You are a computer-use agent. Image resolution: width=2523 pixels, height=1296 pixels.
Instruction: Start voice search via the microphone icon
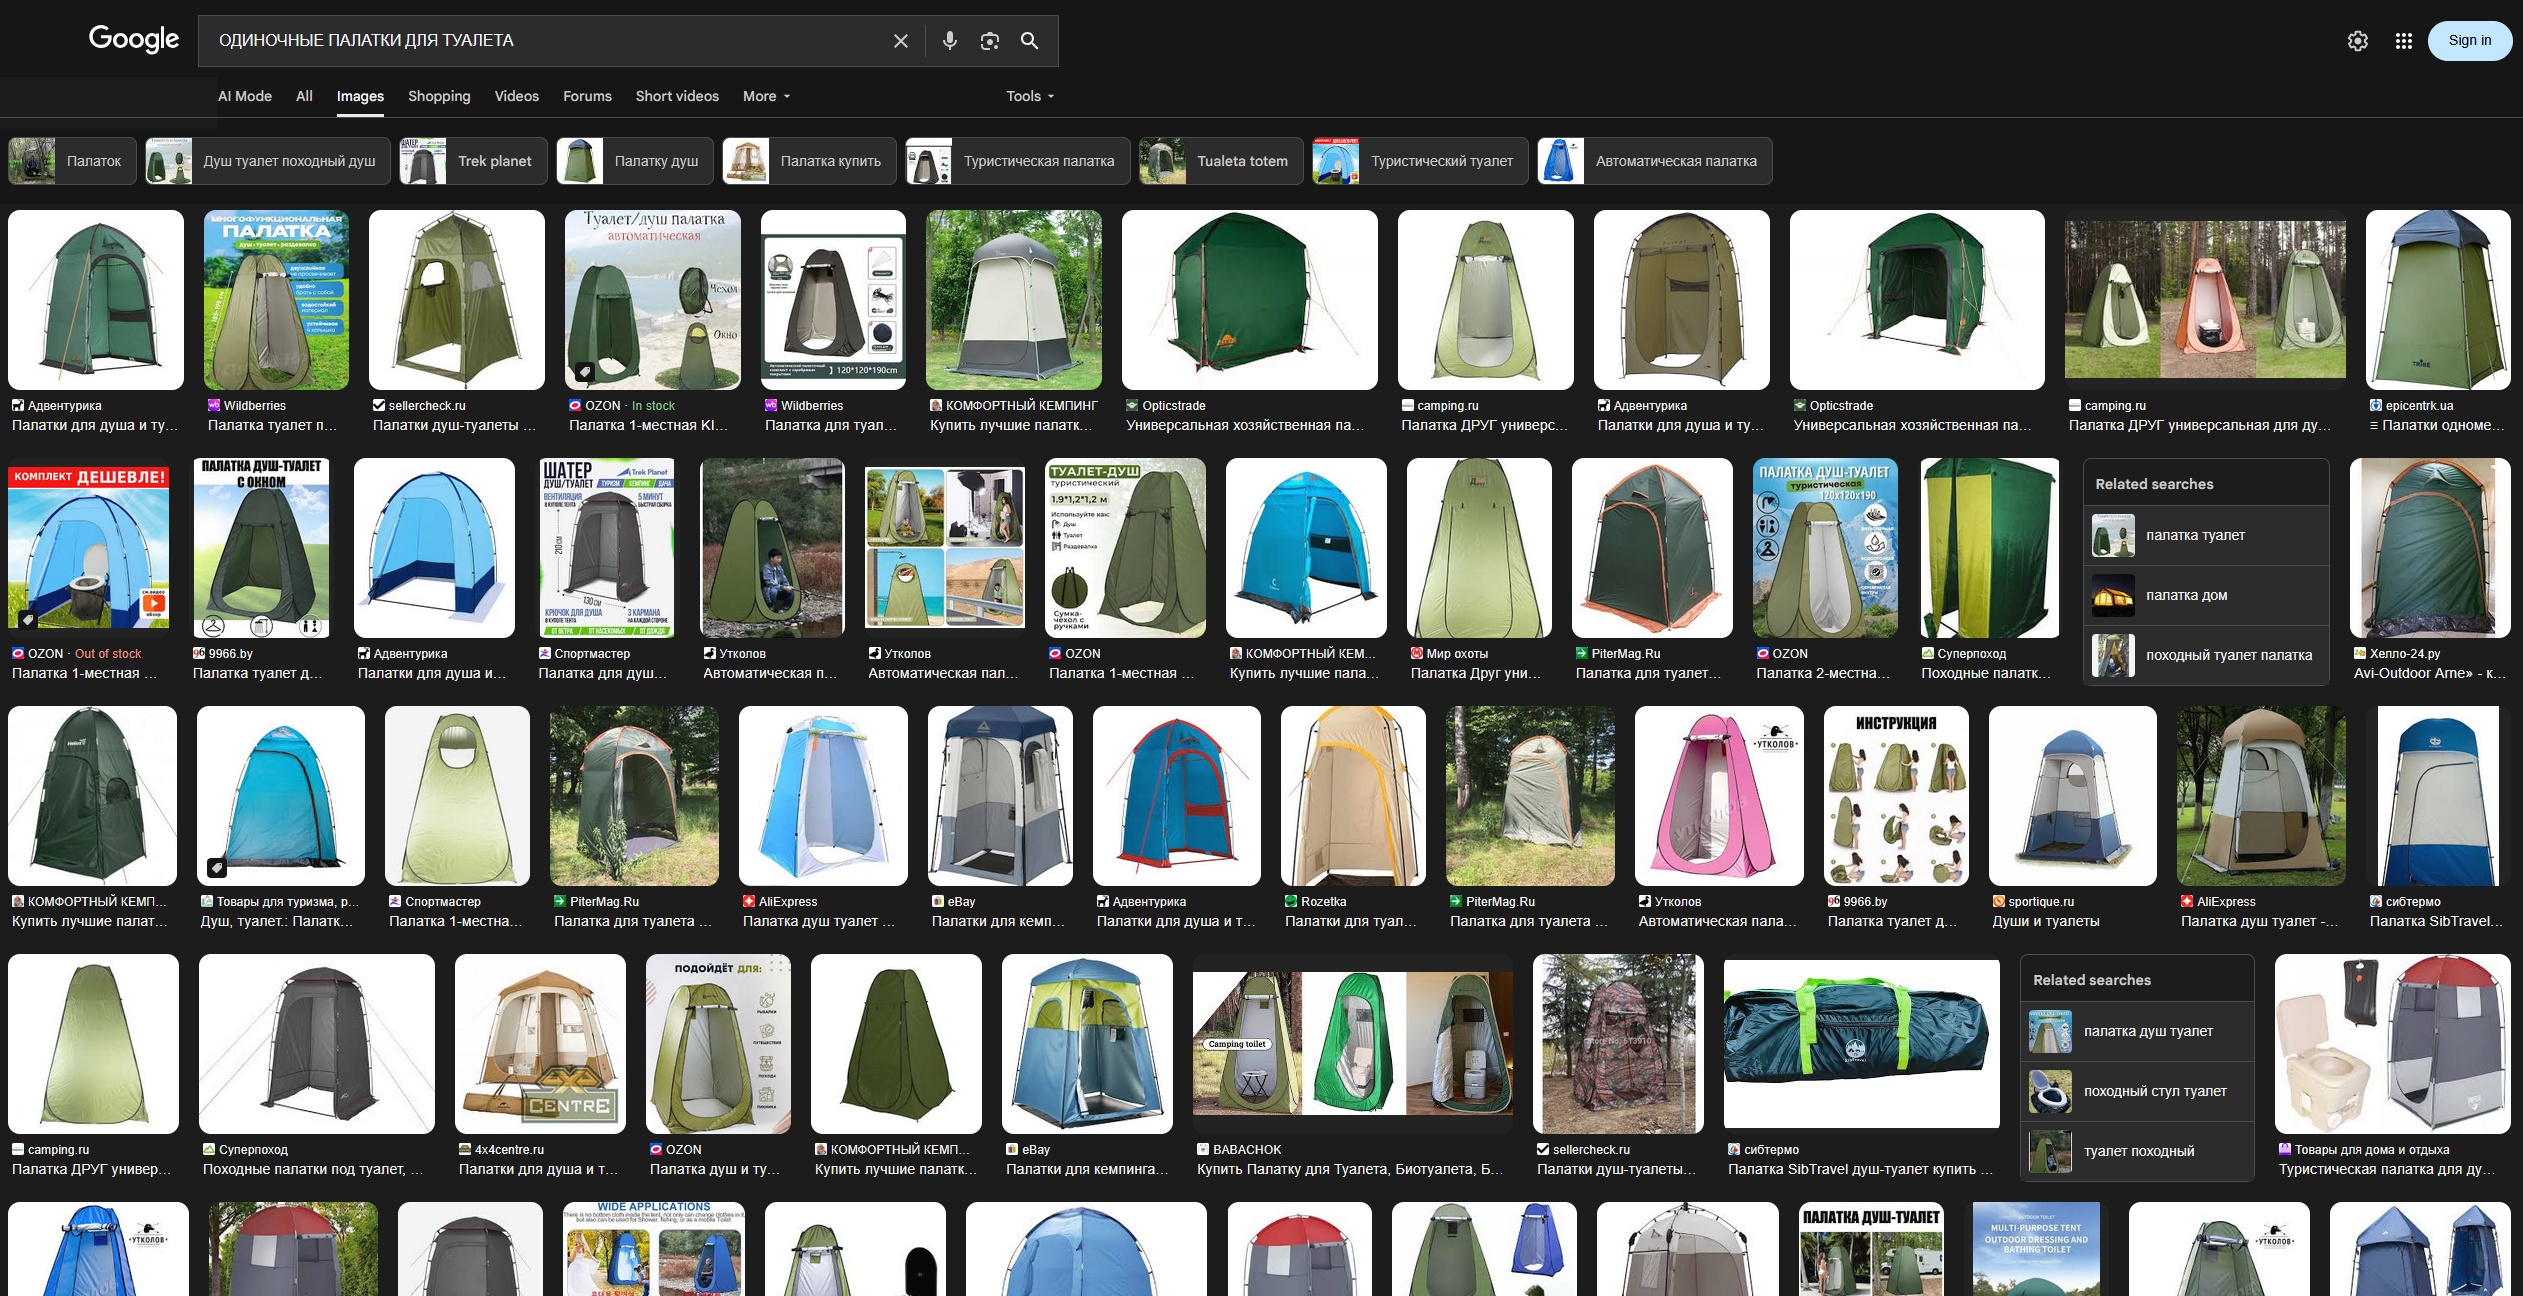coord(949,41)
